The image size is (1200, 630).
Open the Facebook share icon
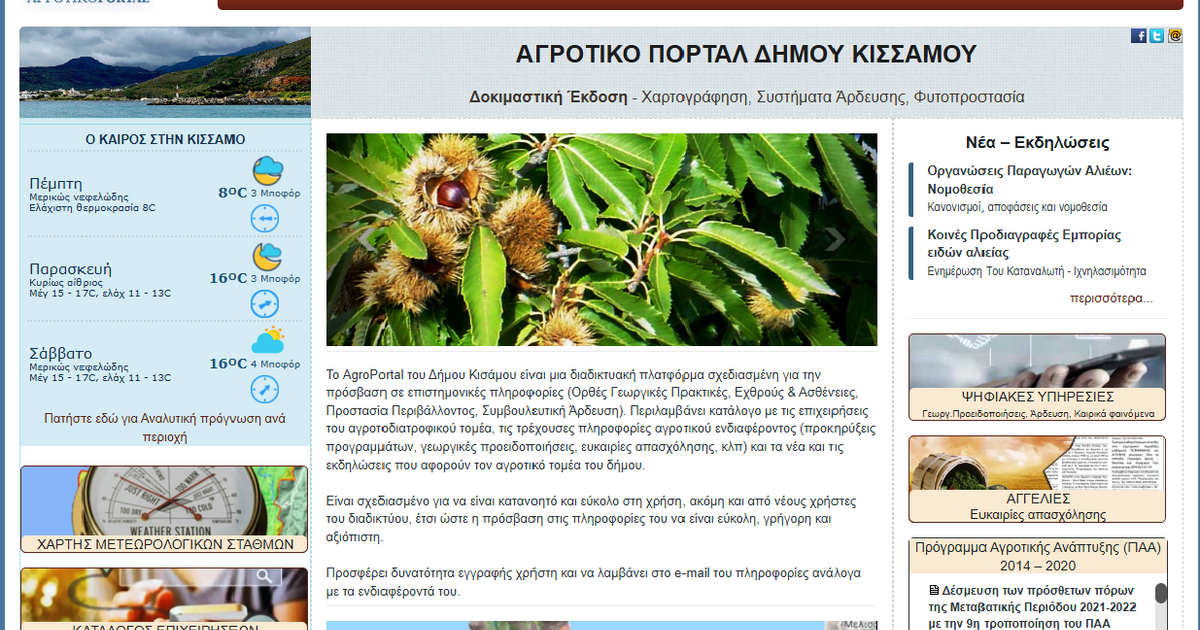tap(1138, 36)
